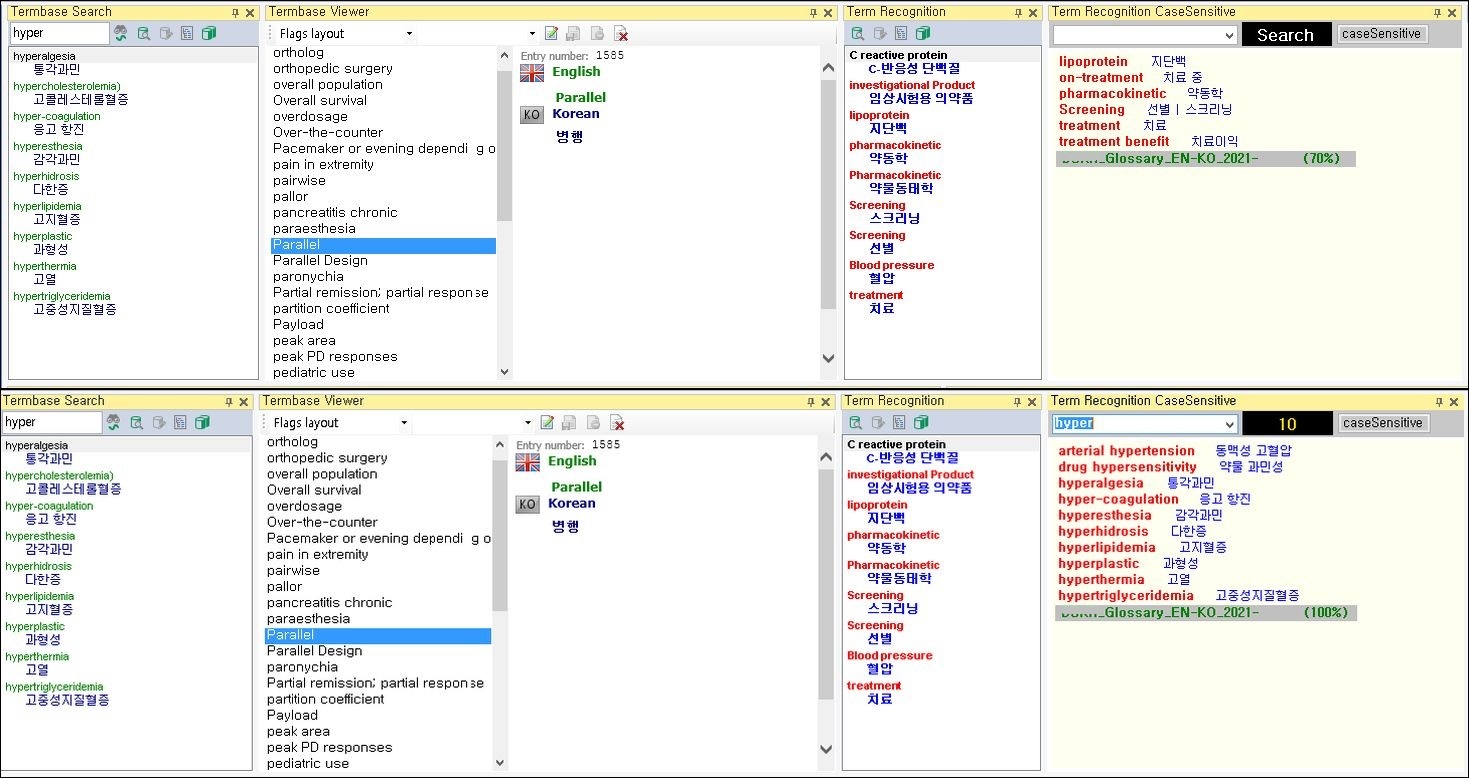
Task: Select paronychia in lower Termbase Viewer list
Action: coord(303,667)
